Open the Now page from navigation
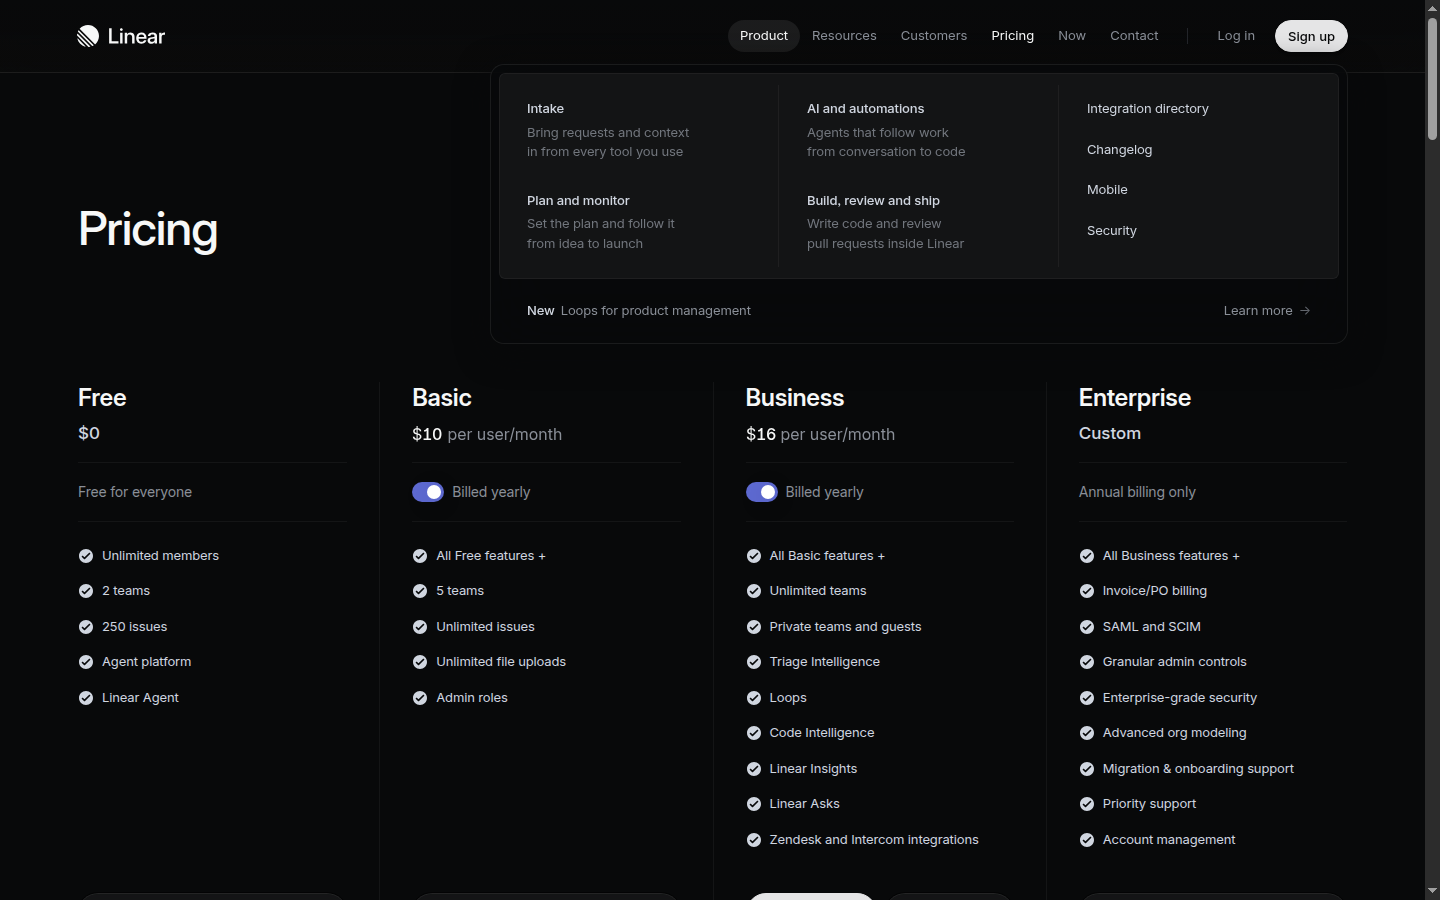This screenshot has width=1440, height=900. tap(1072, 36)
